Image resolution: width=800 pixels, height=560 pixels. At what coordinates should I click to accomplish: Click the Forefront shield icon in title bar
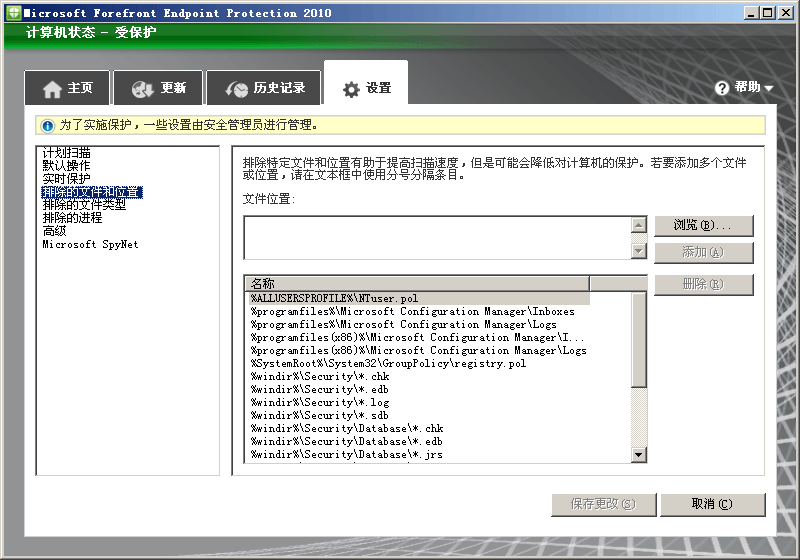(x=12, y=13)
